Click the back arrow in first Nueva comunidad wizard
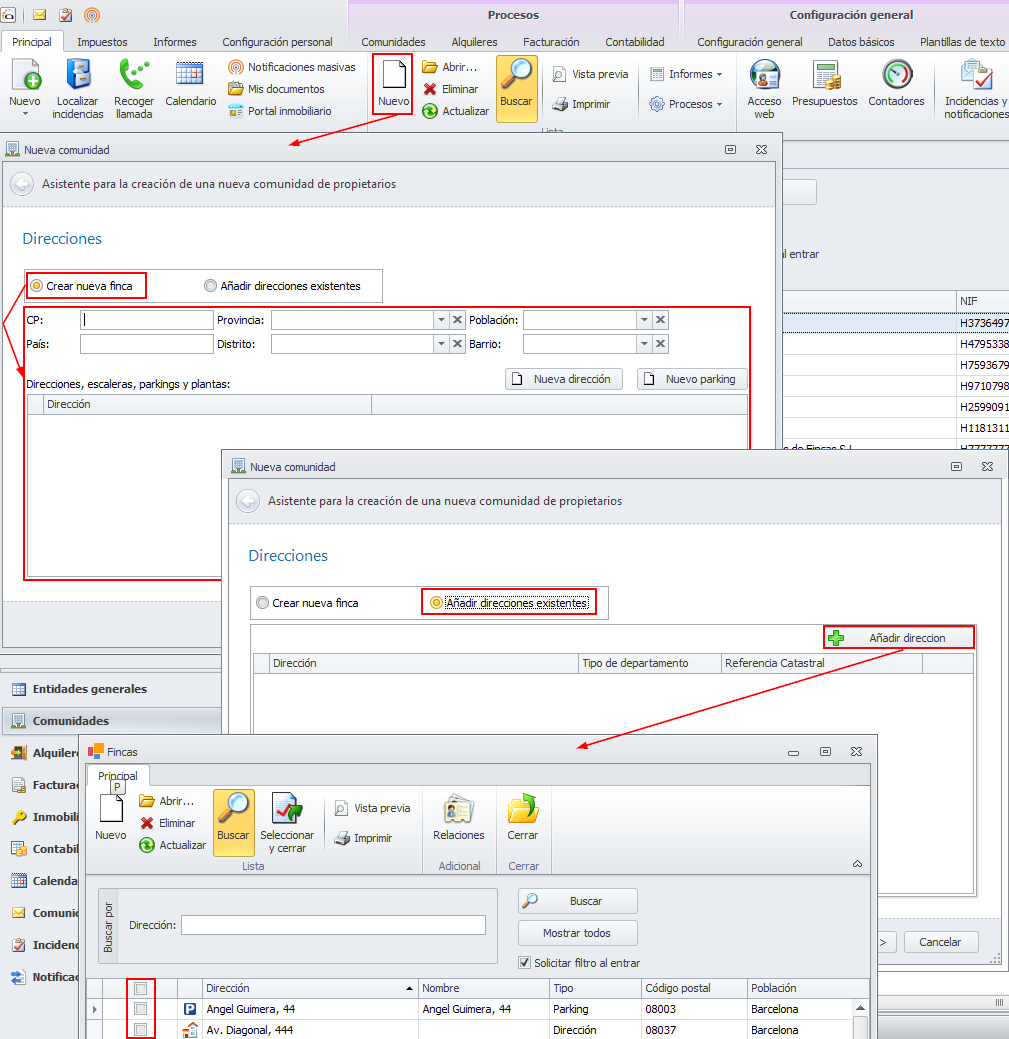Viewport: 1009px width, 1039px height. point(22,184)
